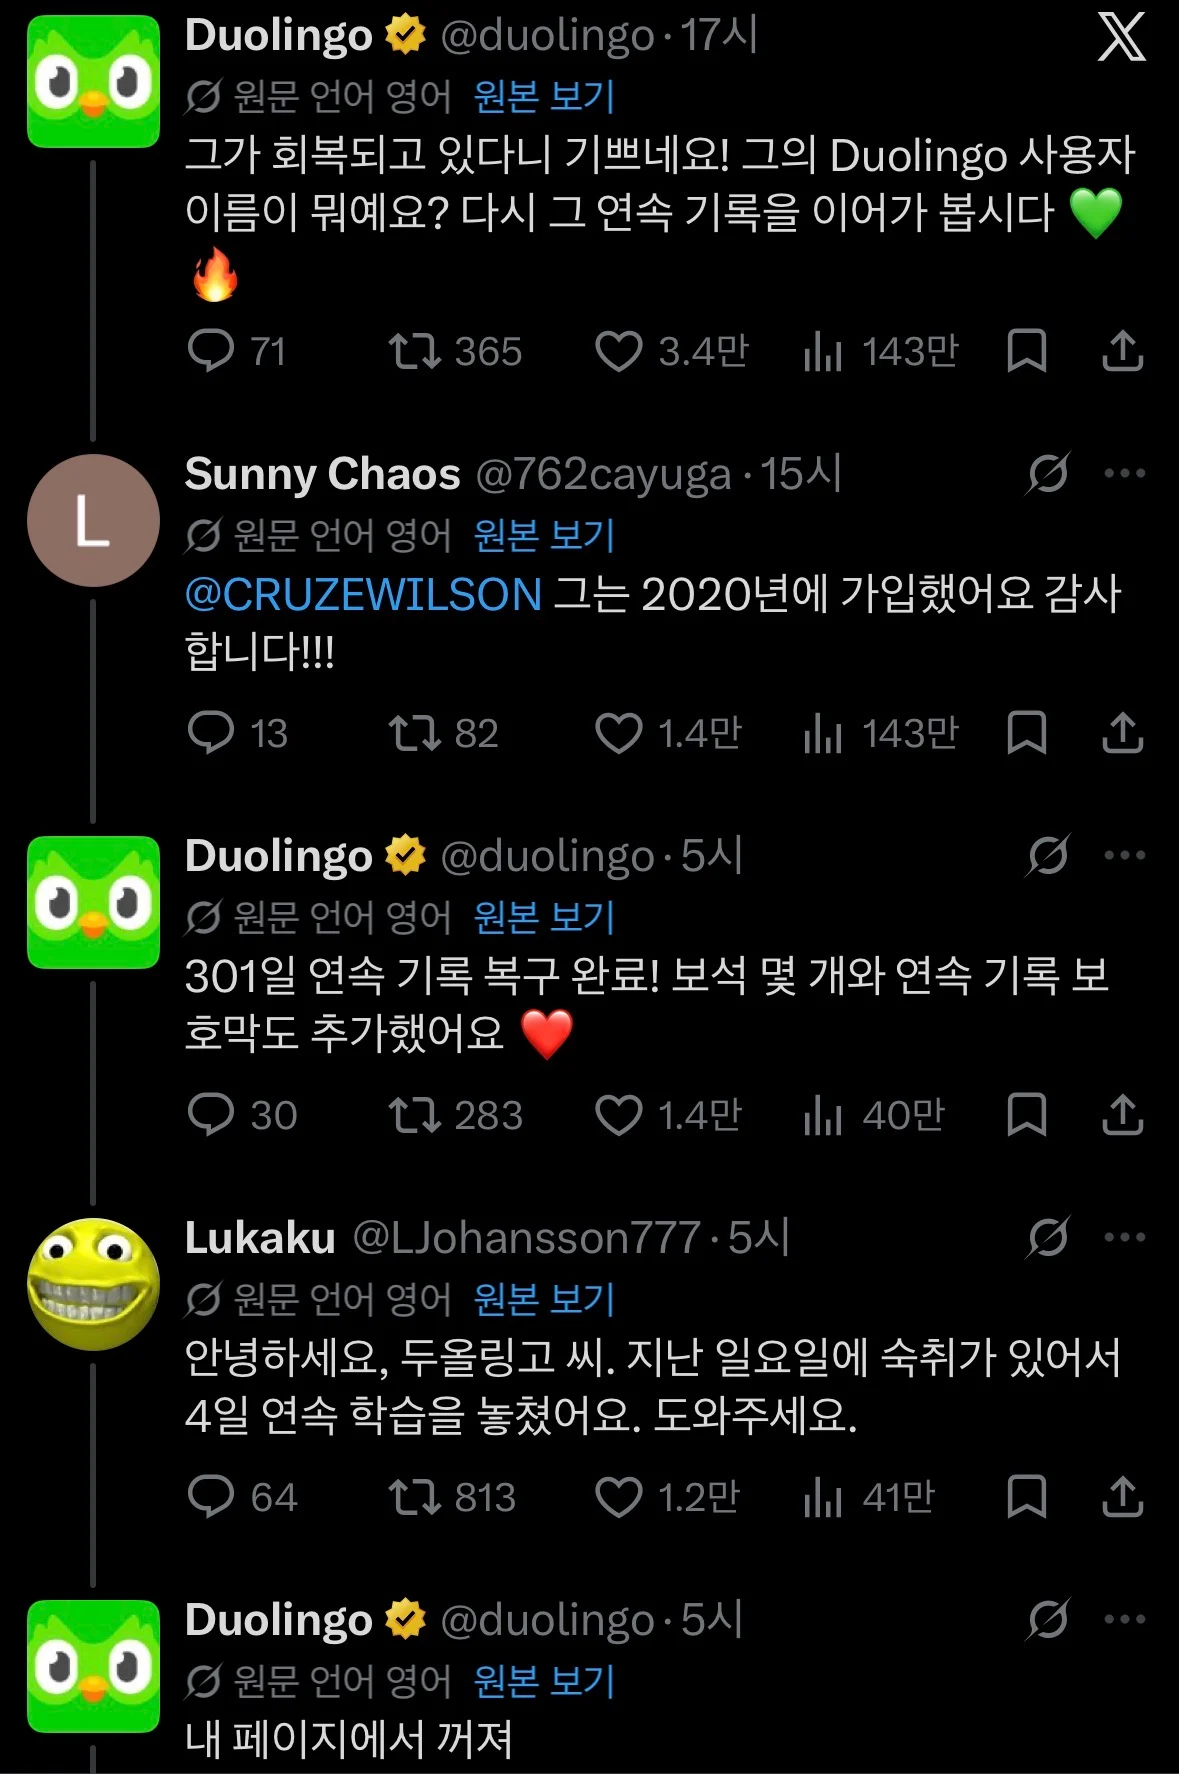The width and height of the screenshot is (1179, 1774).
Task: Click the X logo at top right
Action: pos(1122,39)
